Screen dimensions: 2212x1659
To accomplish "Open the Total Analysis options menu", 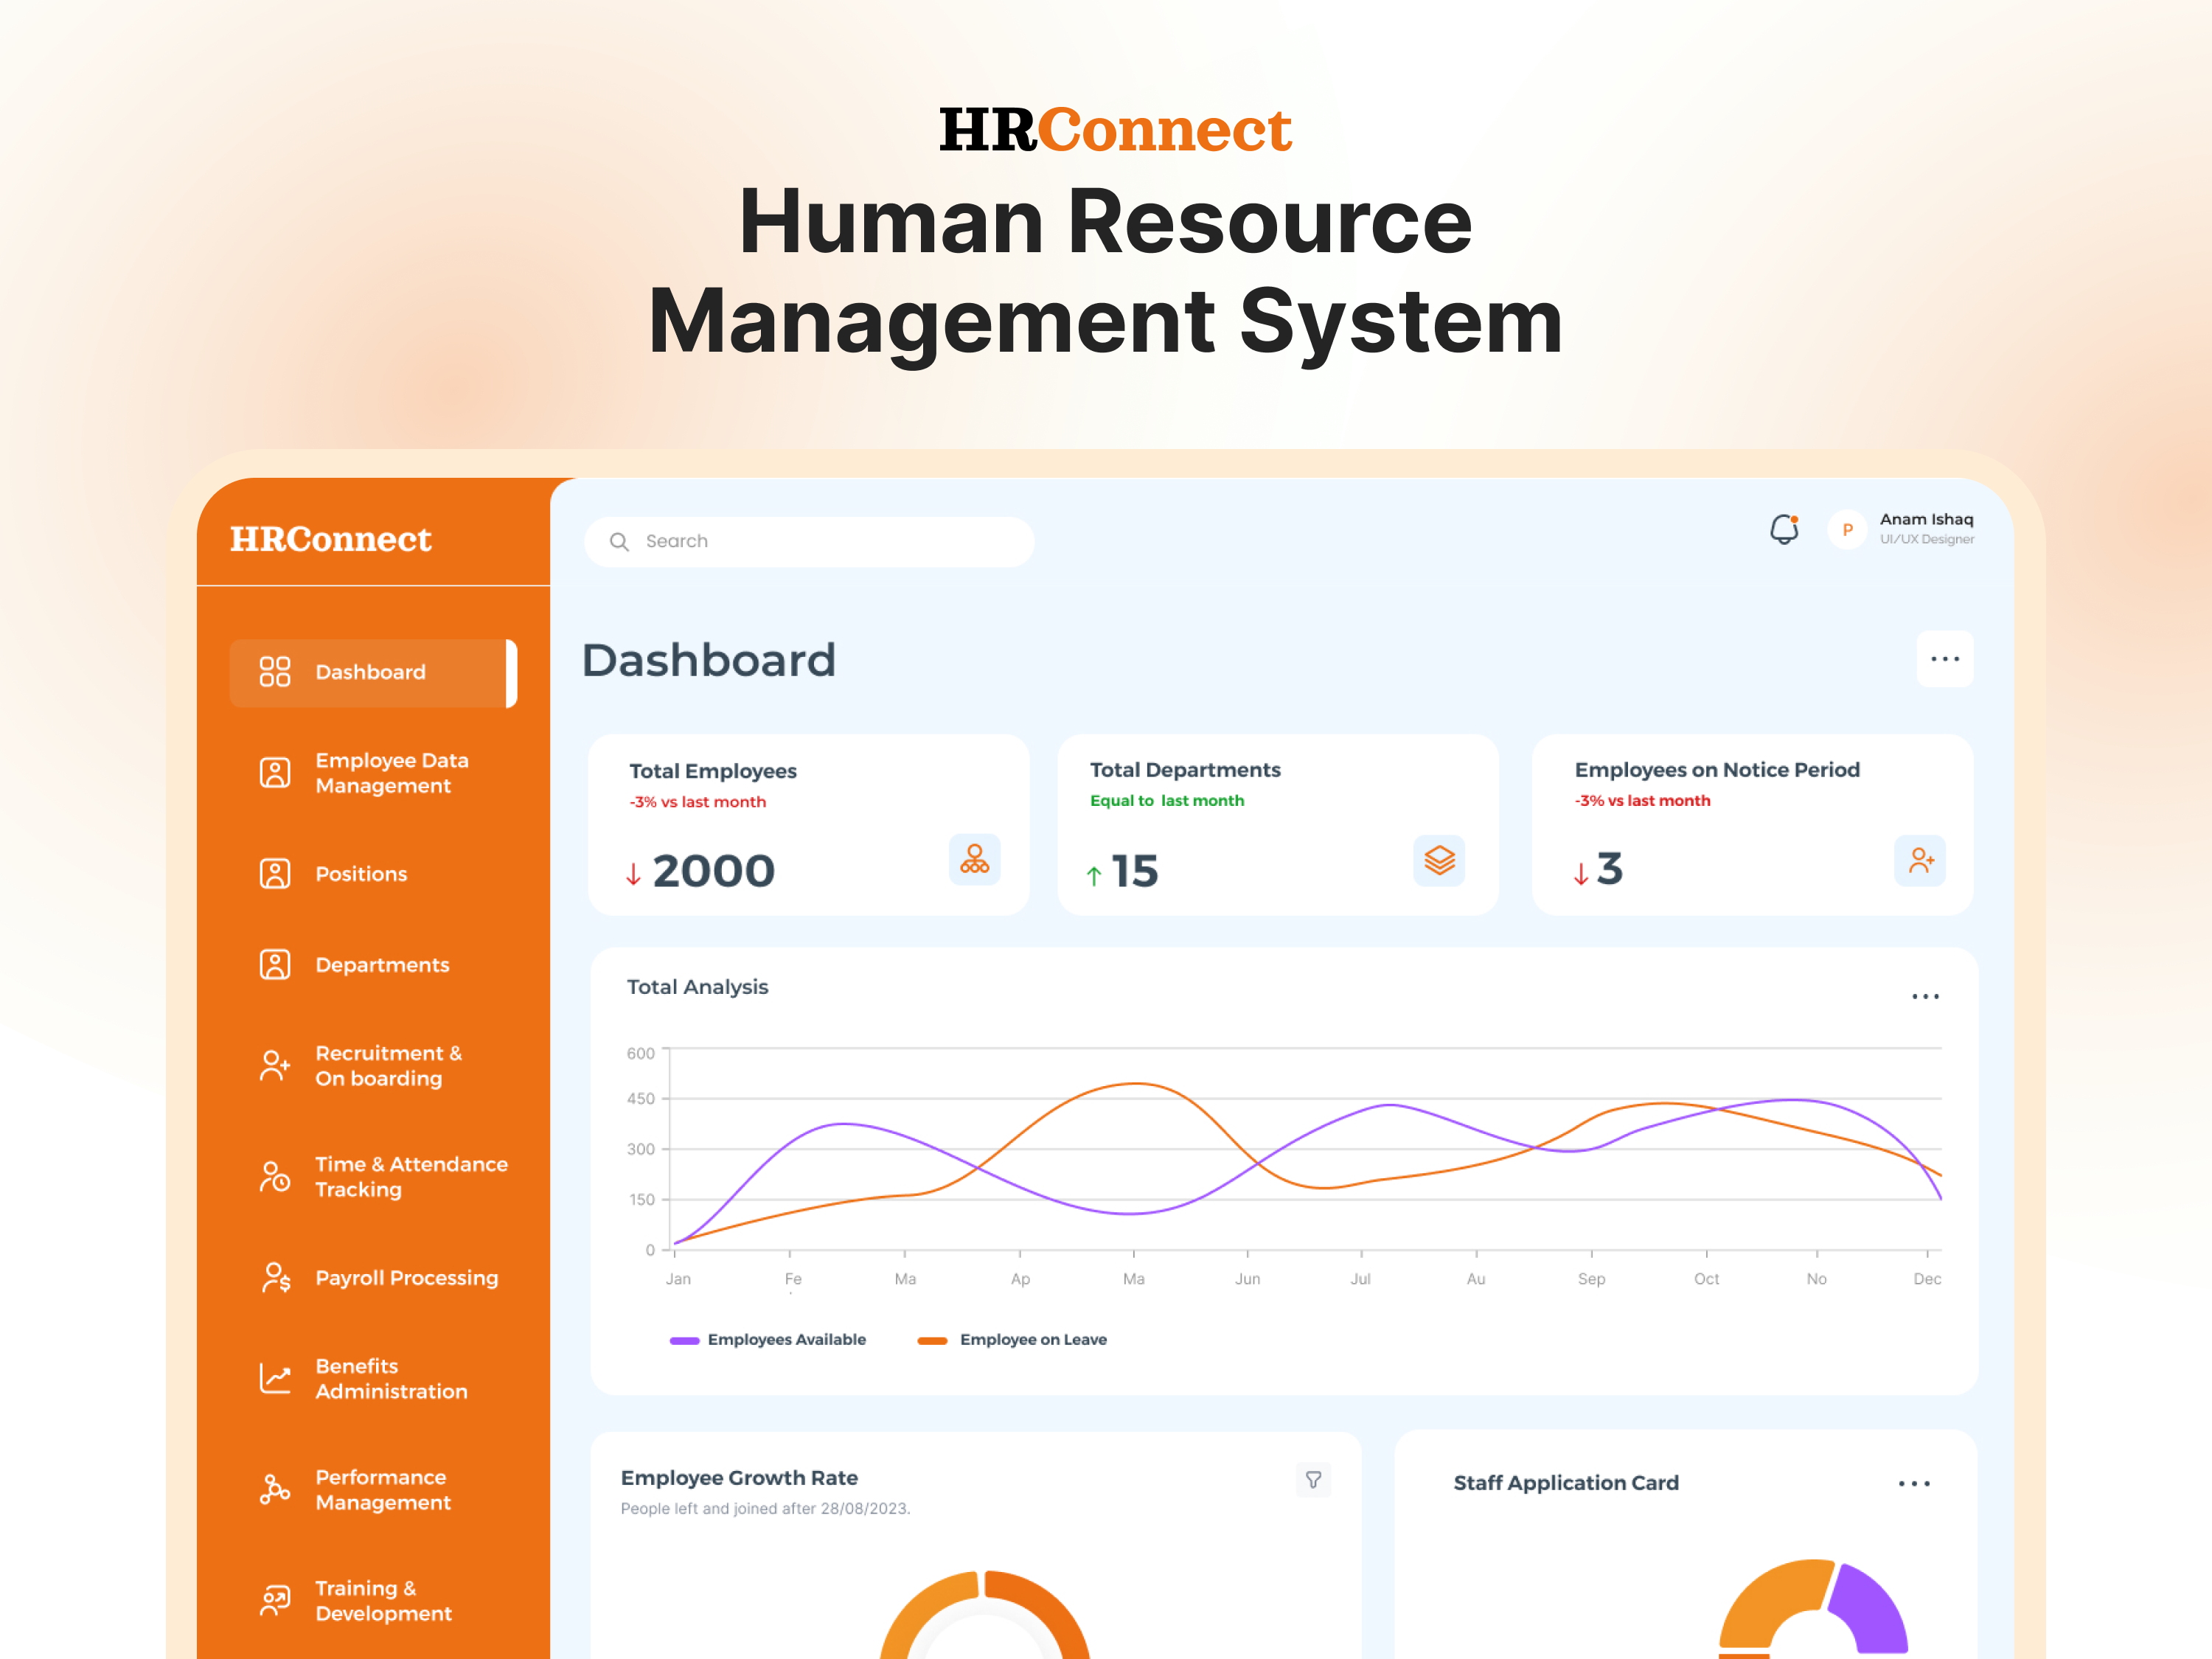I will coord(1925,996).
